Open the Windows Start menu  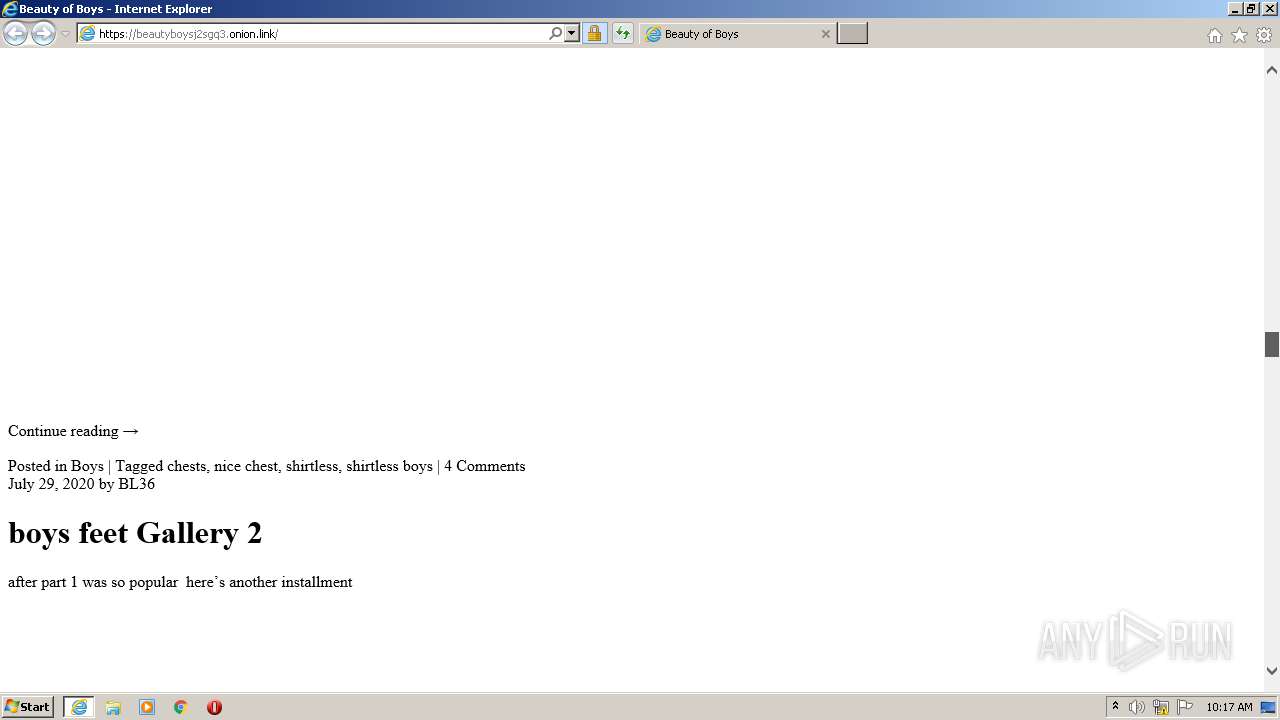tap(28, 707)
